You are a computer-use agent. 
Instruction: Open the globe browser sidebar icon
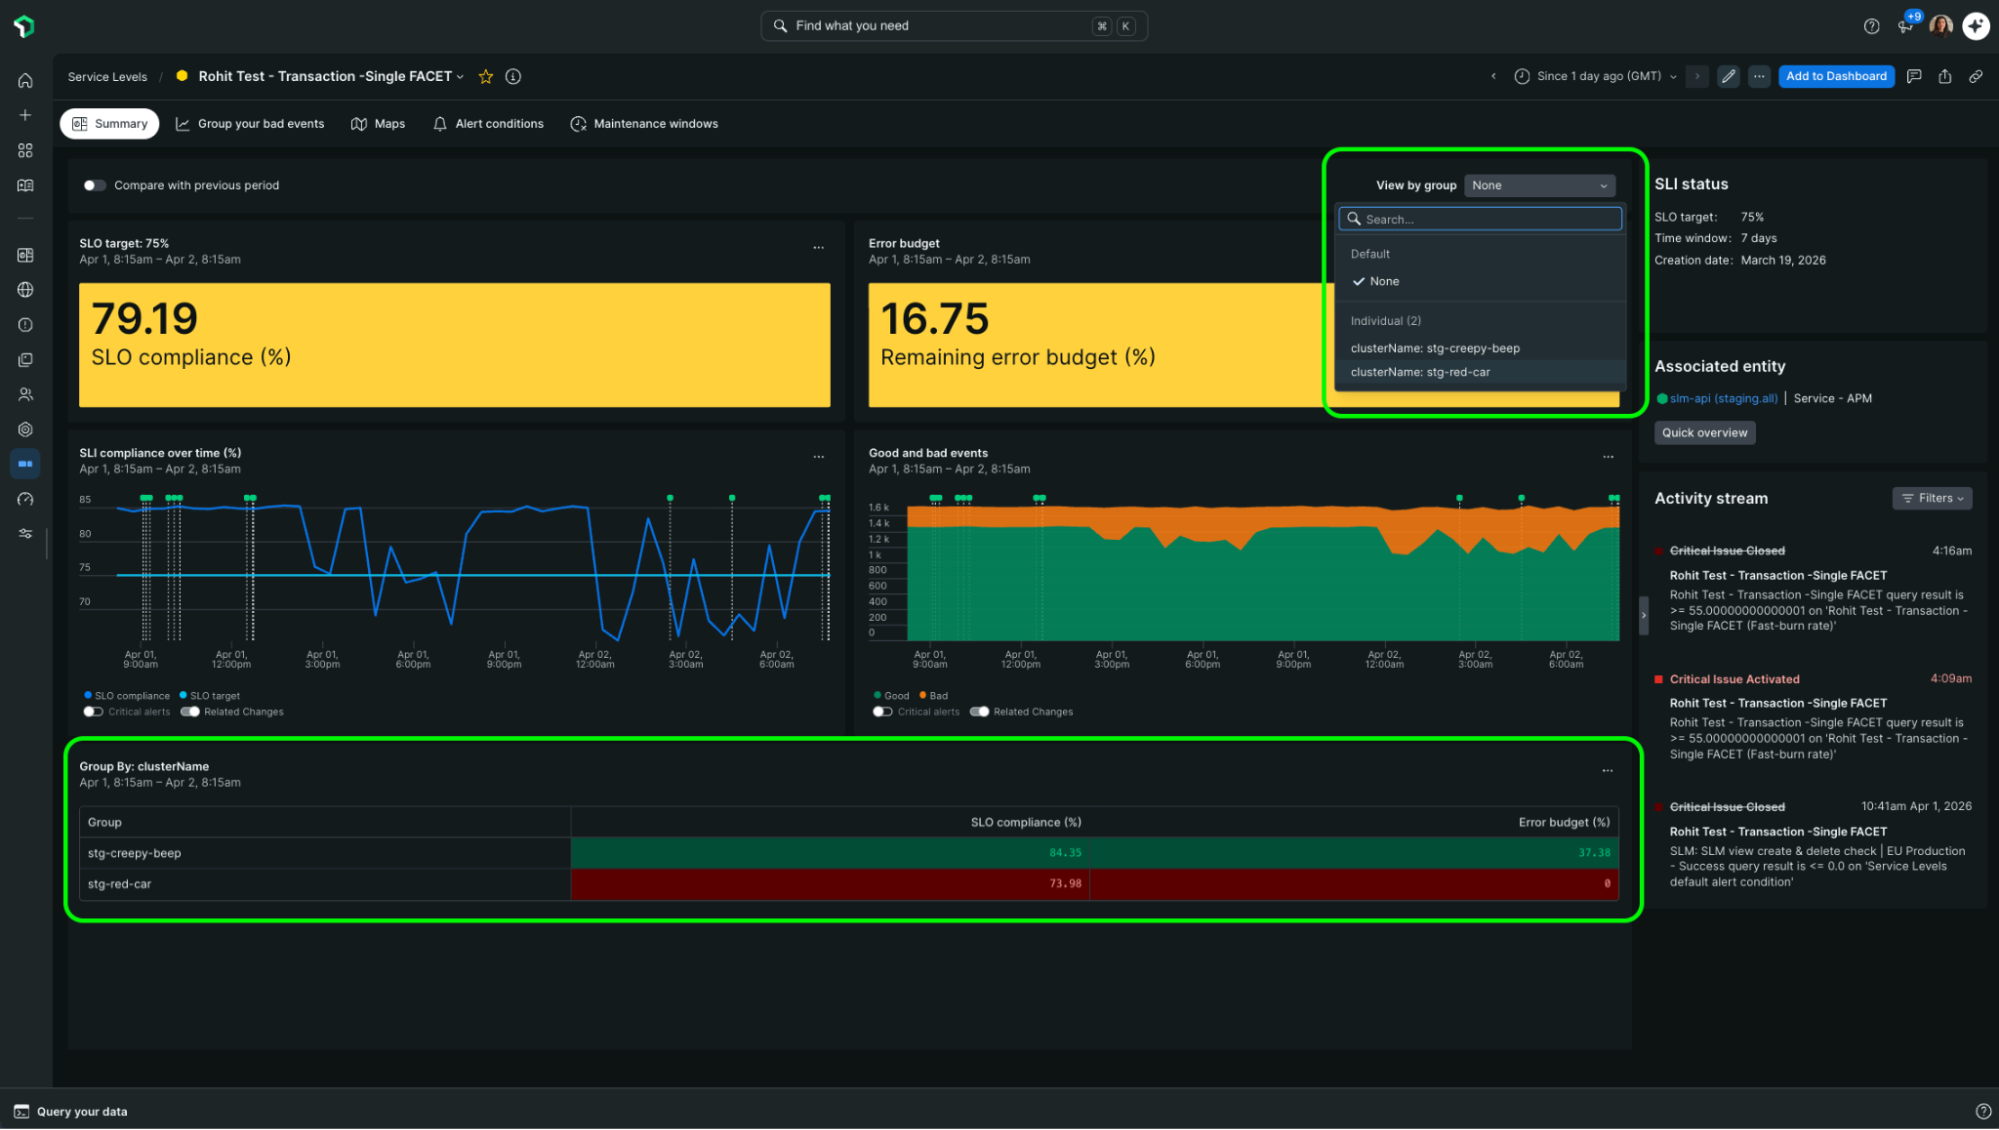coord(25,290)
